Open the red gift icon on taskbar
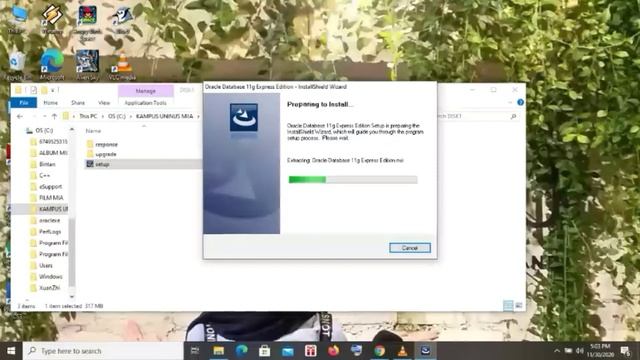Viewport: 640px width, 360px height. pos(311,351)
